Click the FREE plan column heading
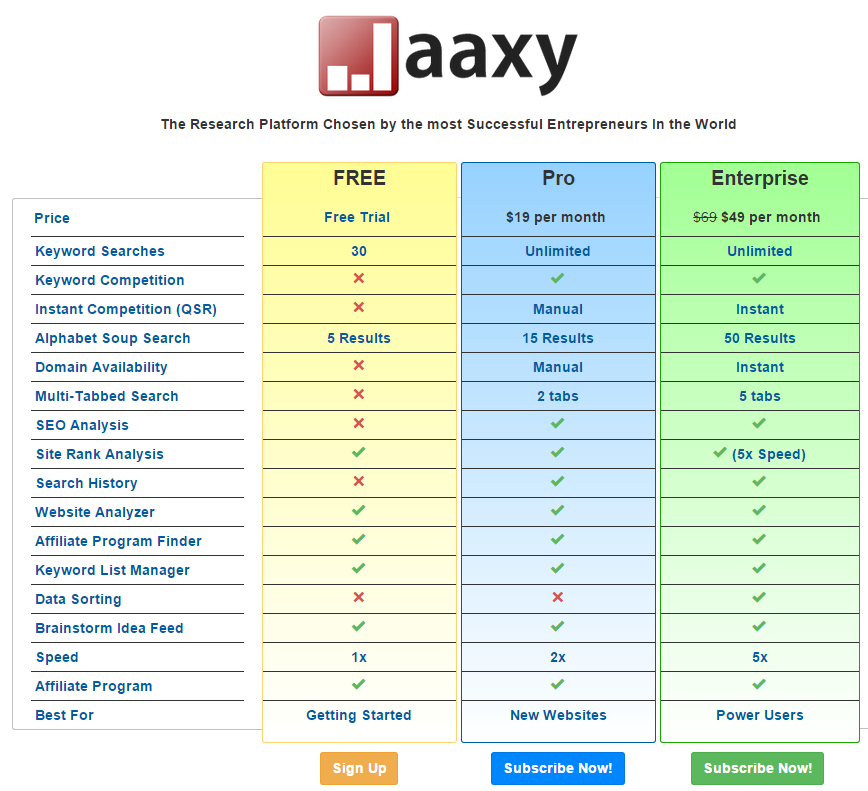 pyautogui.click(x=359, y=178)
